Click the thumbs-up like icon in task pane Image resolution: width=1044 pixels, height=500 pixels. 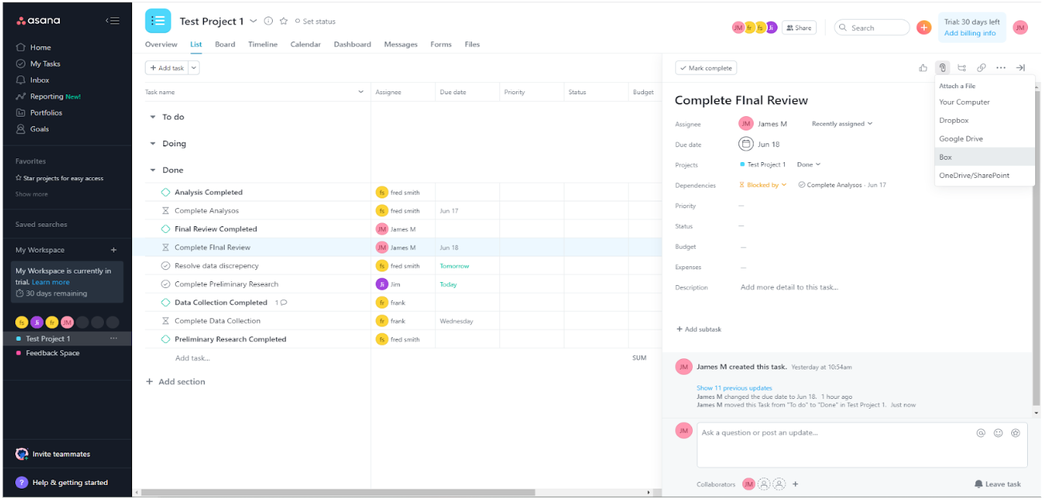coord(923,68)
